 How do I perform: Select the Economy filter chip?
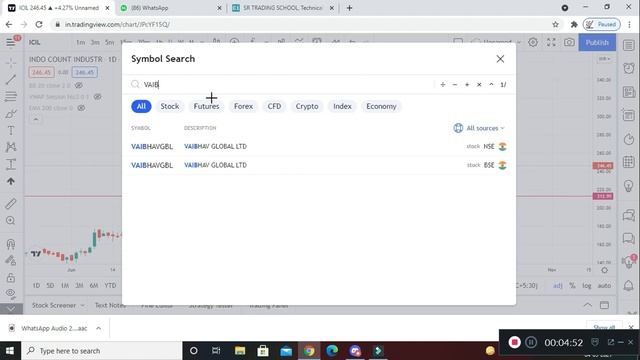click(381, 106)
